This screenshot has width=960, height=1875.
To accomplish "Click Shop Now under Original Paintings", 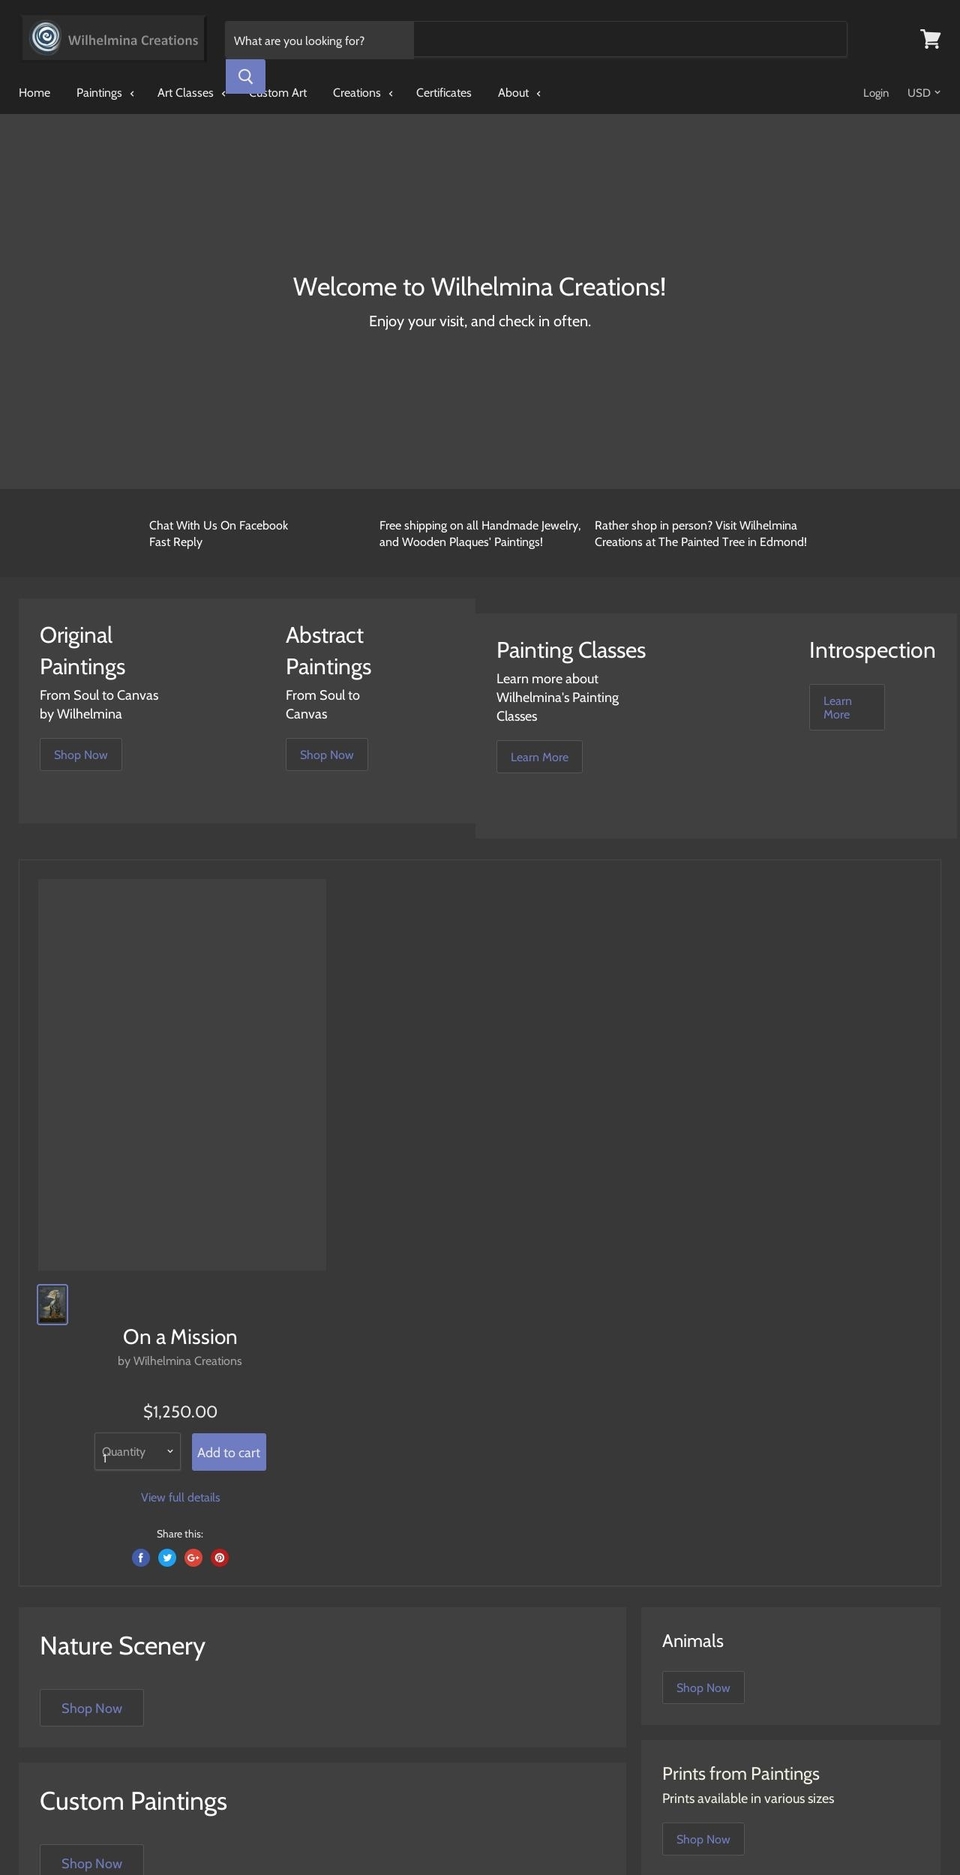I will click(x=81, y=755).
